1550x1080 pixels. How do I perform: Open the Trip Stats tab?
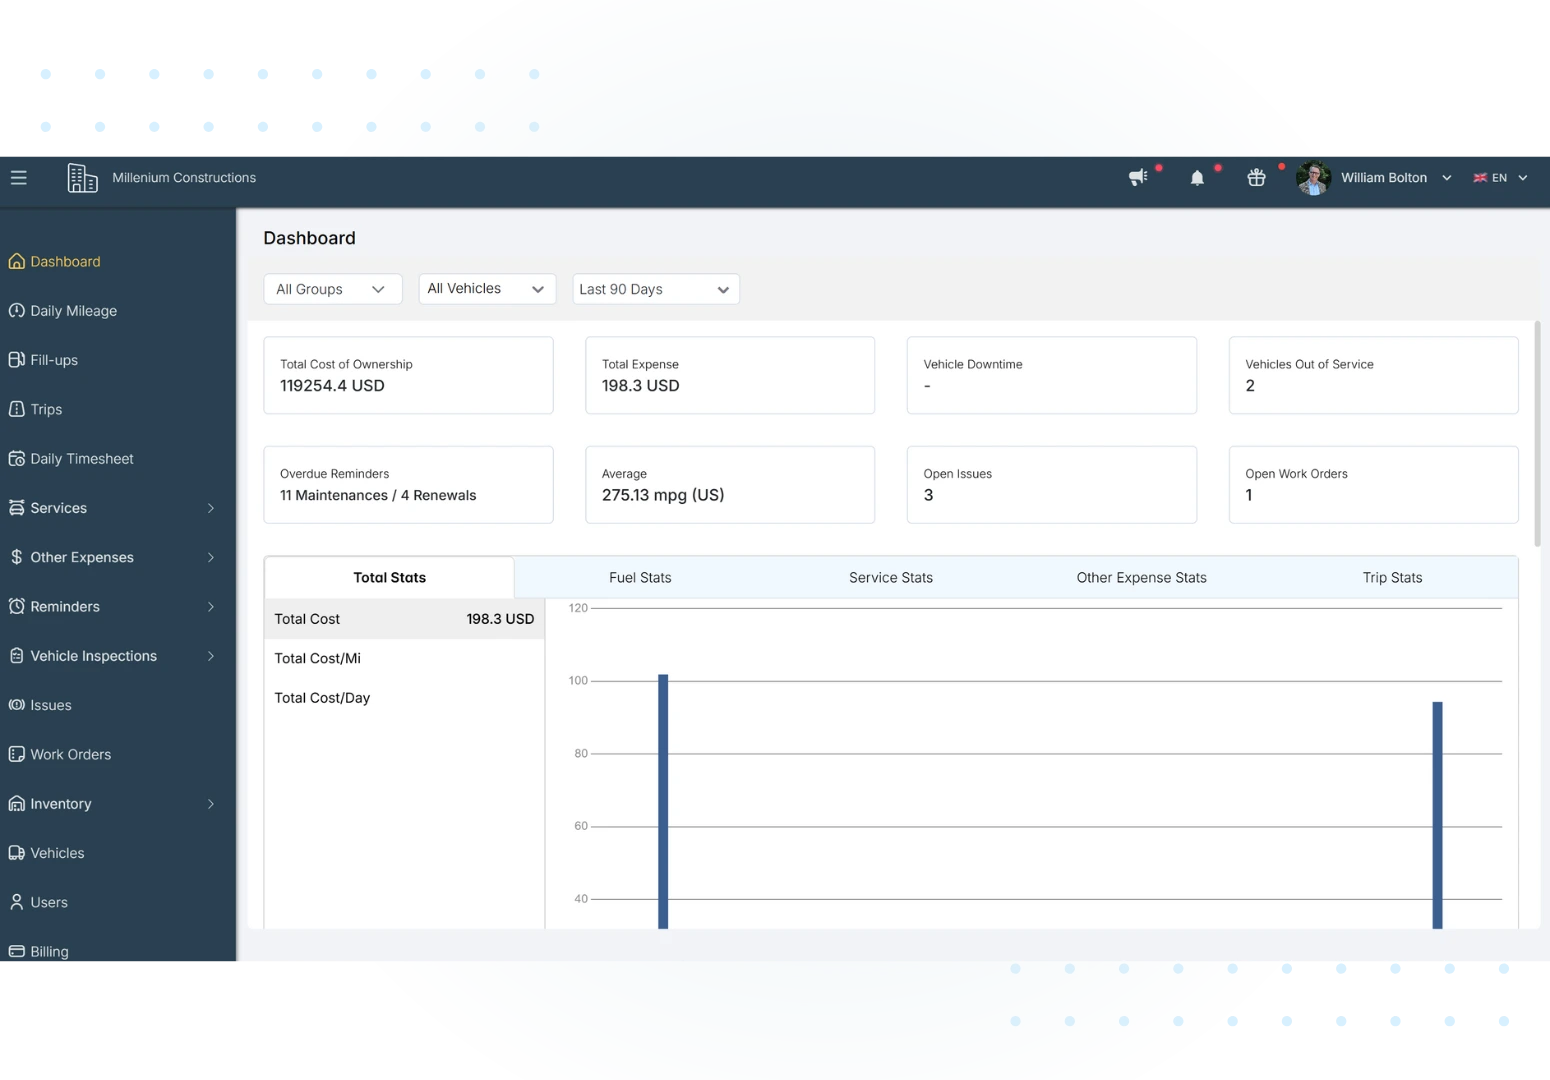[x=1392, y=577]
